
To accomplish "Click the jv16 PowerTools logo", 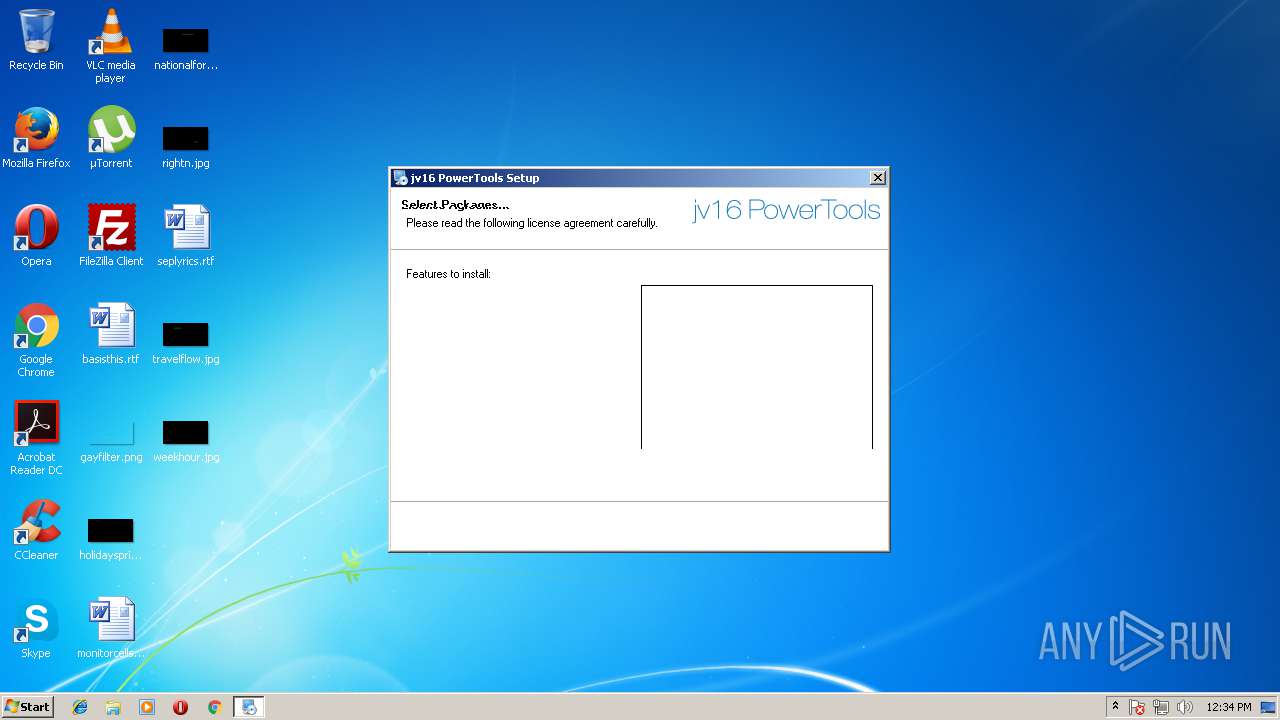I will (786, 210).
